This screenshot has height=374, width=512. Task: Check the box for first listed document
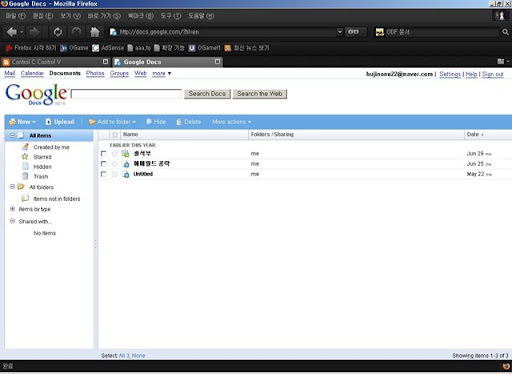tap(104, 154)
